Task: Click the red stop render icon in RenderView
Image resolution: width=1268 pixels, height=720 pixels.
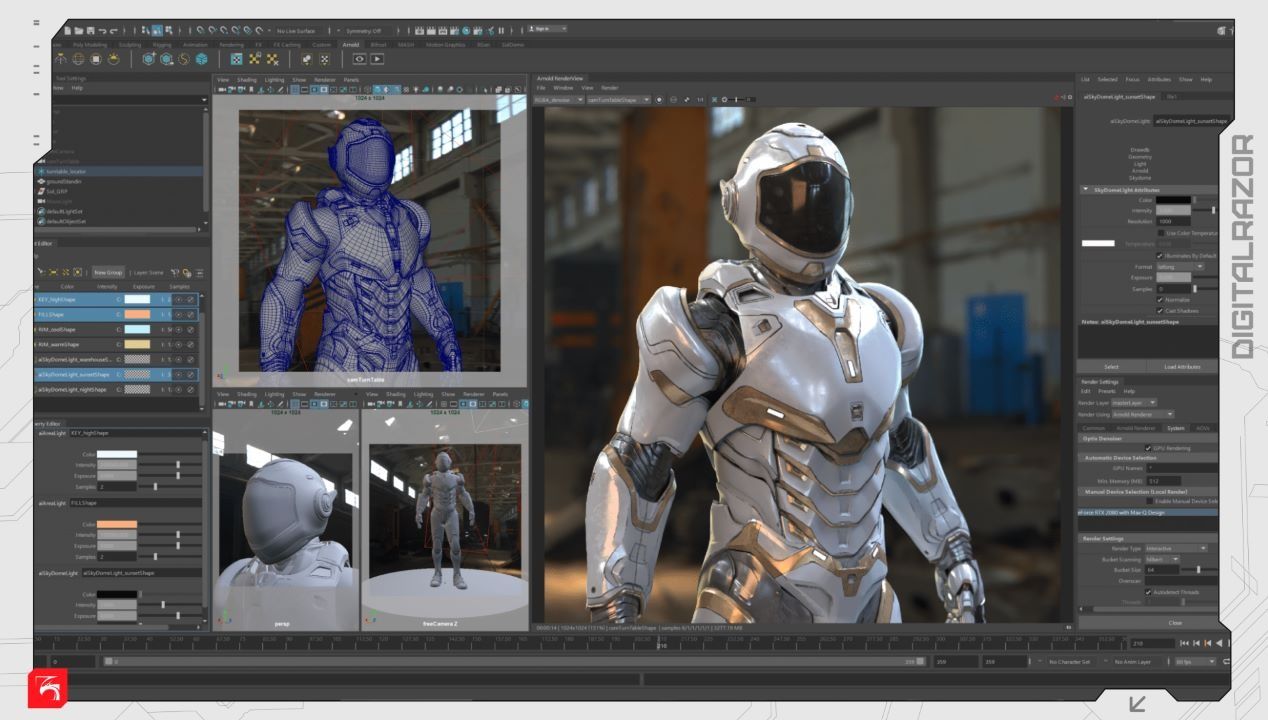Action: click(x=1056, y=98)
